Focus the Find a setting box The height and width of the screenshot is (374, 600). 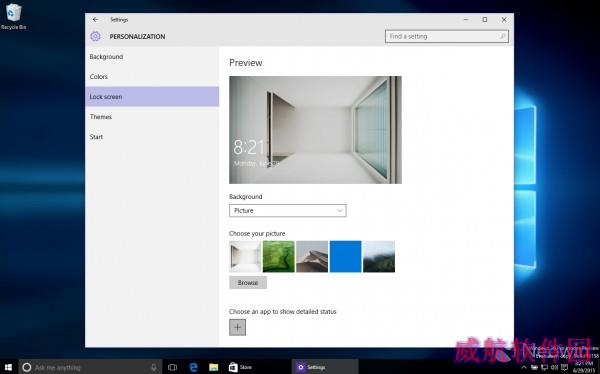click(447, 36)
